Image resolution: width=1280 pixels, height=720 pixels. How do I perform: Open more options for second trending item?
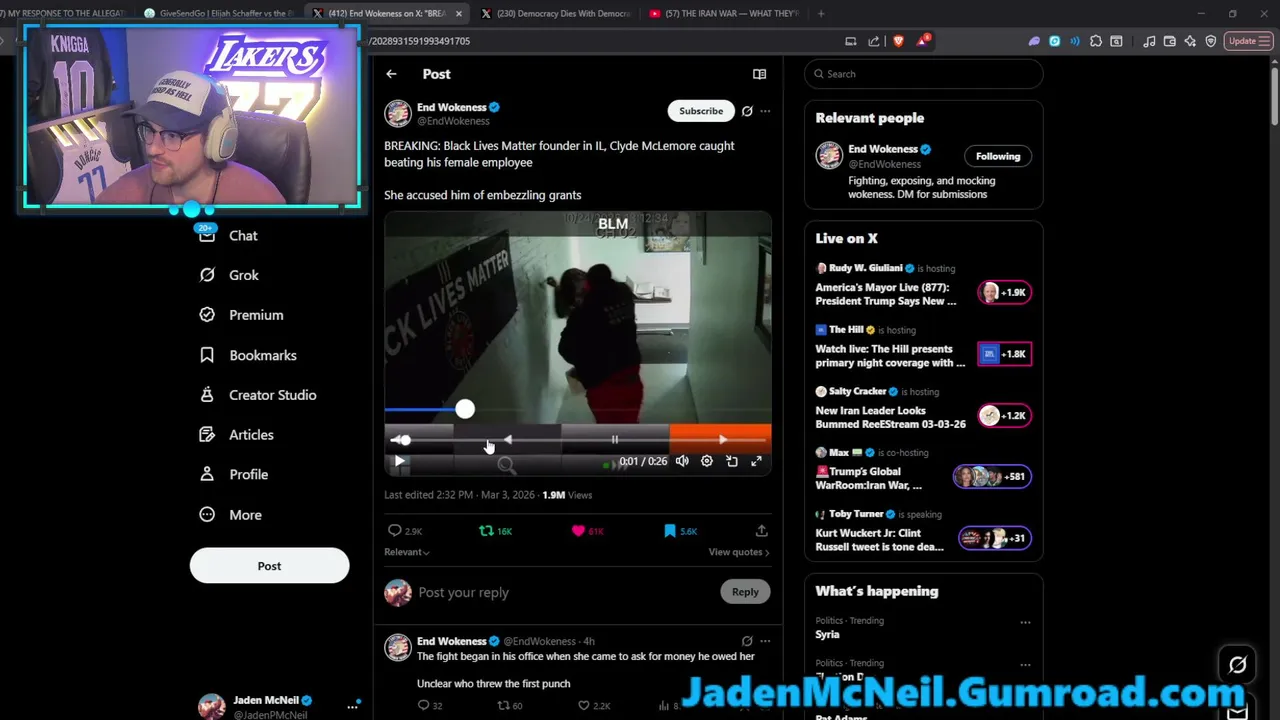(1025, 664)
